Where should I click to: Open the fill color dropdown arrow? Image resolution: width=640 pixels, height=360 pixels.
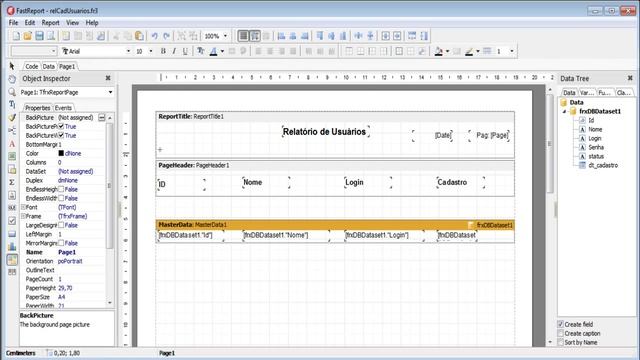[x=447, y=51]
